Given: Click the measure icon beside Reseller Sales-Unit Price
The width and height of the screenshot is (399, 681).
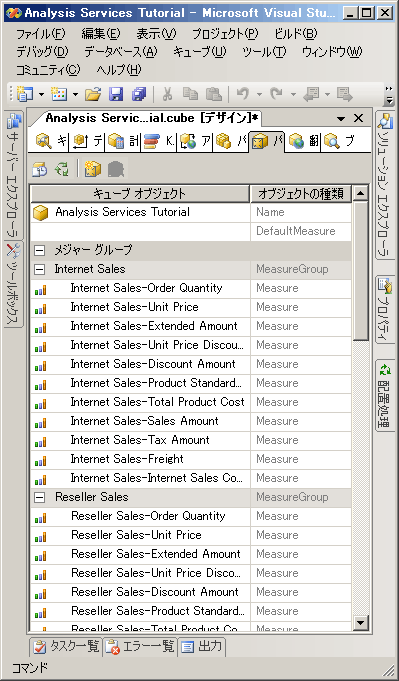Looking at the screenshot, I should tap(40, 536).
